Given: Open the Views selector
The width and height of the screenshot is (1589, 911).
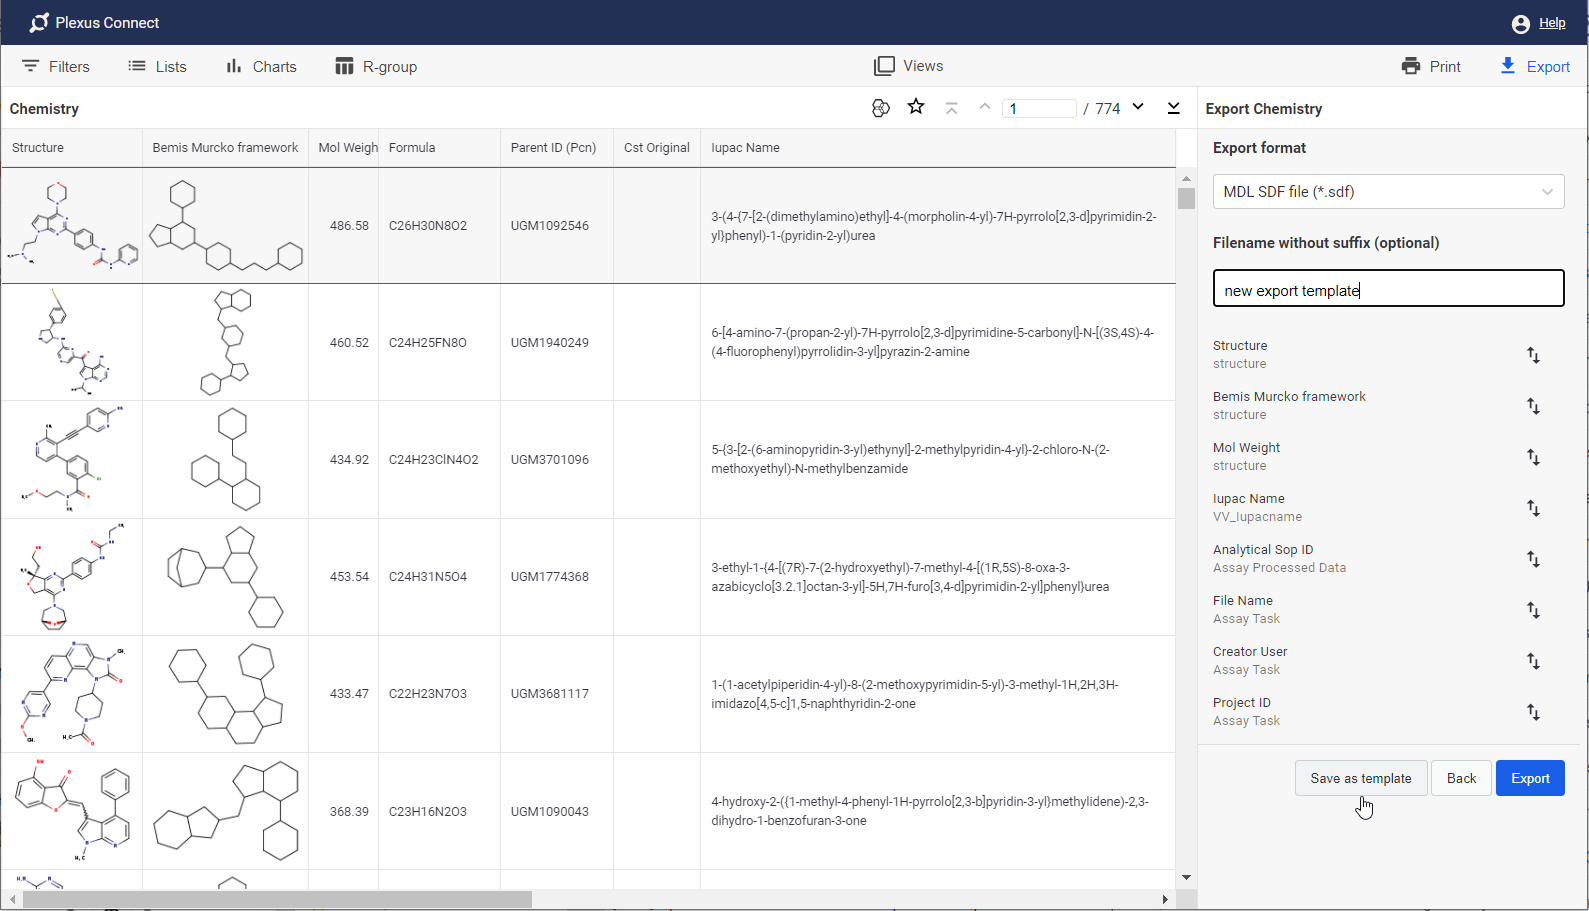Looking at the screenshot, I should coord(908,66).
